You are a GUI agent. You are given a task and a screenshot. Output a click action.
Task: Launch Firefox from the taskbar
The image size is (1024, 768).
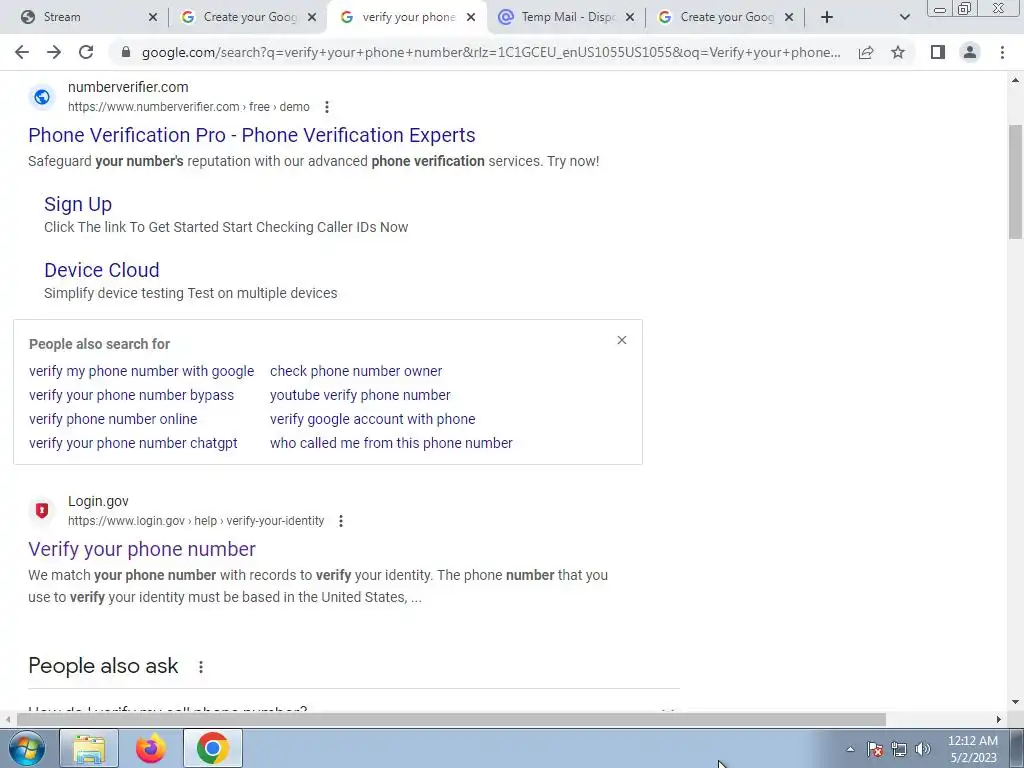[x=150, y=748]
